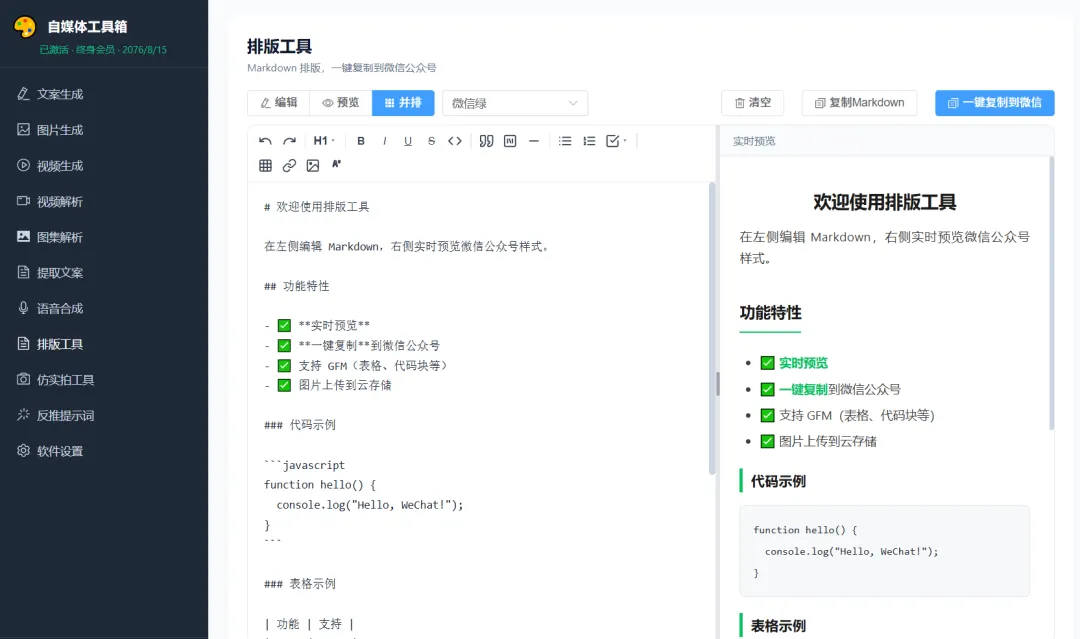
Task: Insert a horizontal rule divider
Action: tap(534, 141)
